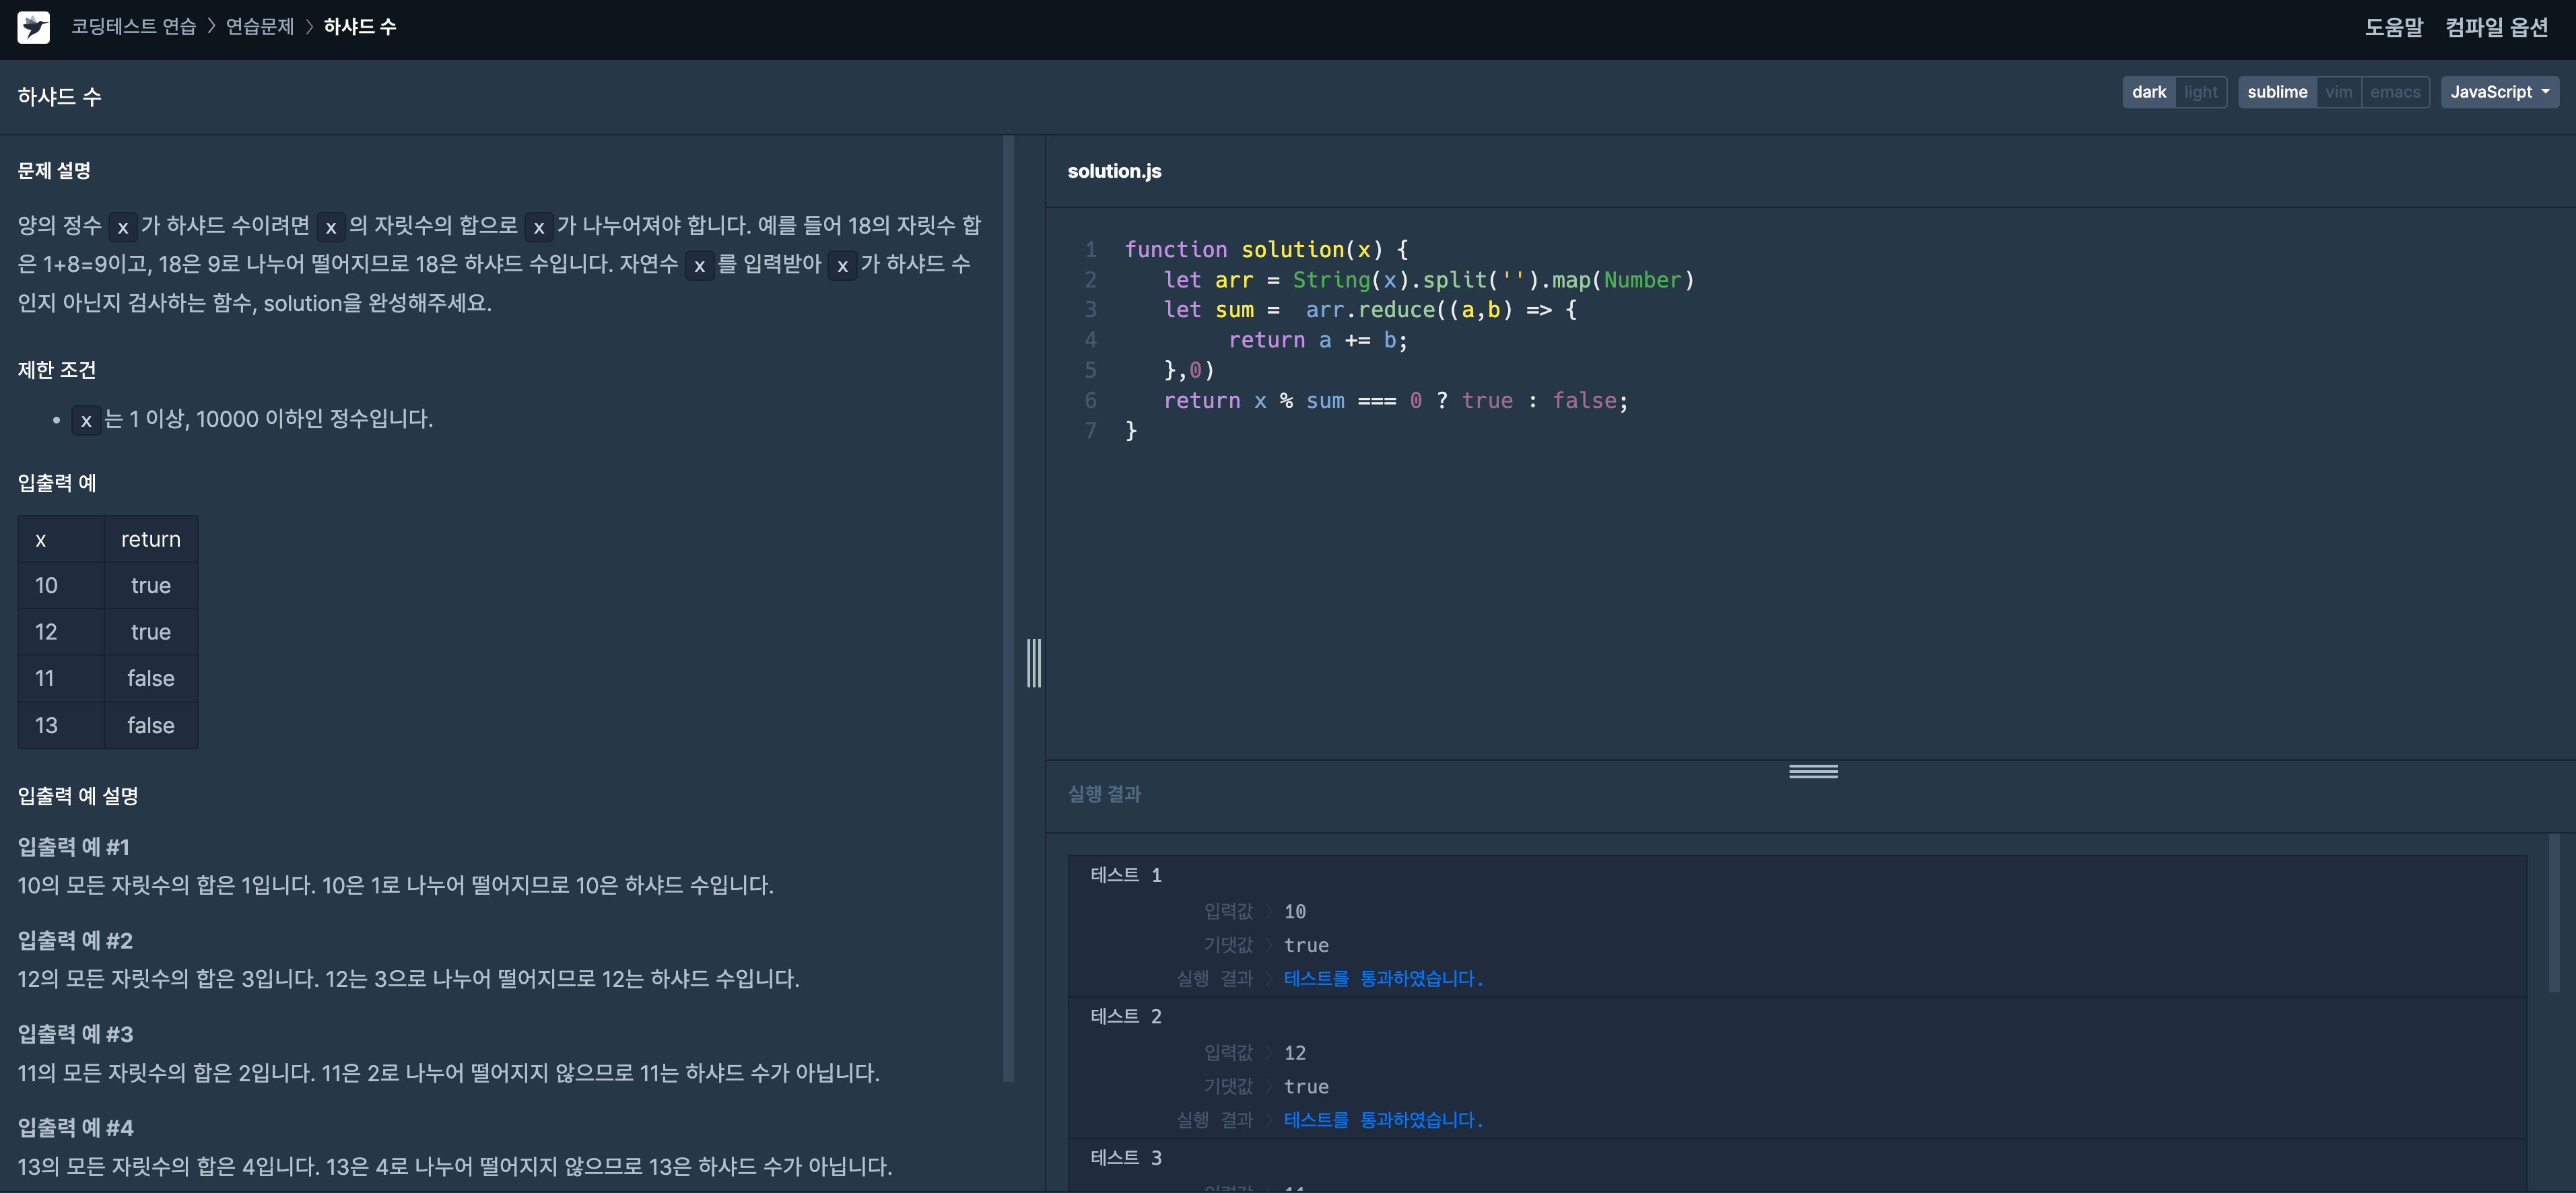Open the JavaScript language dropdown
The height and width of the screenshot is (1193, 2576).
click(2498, 92)
